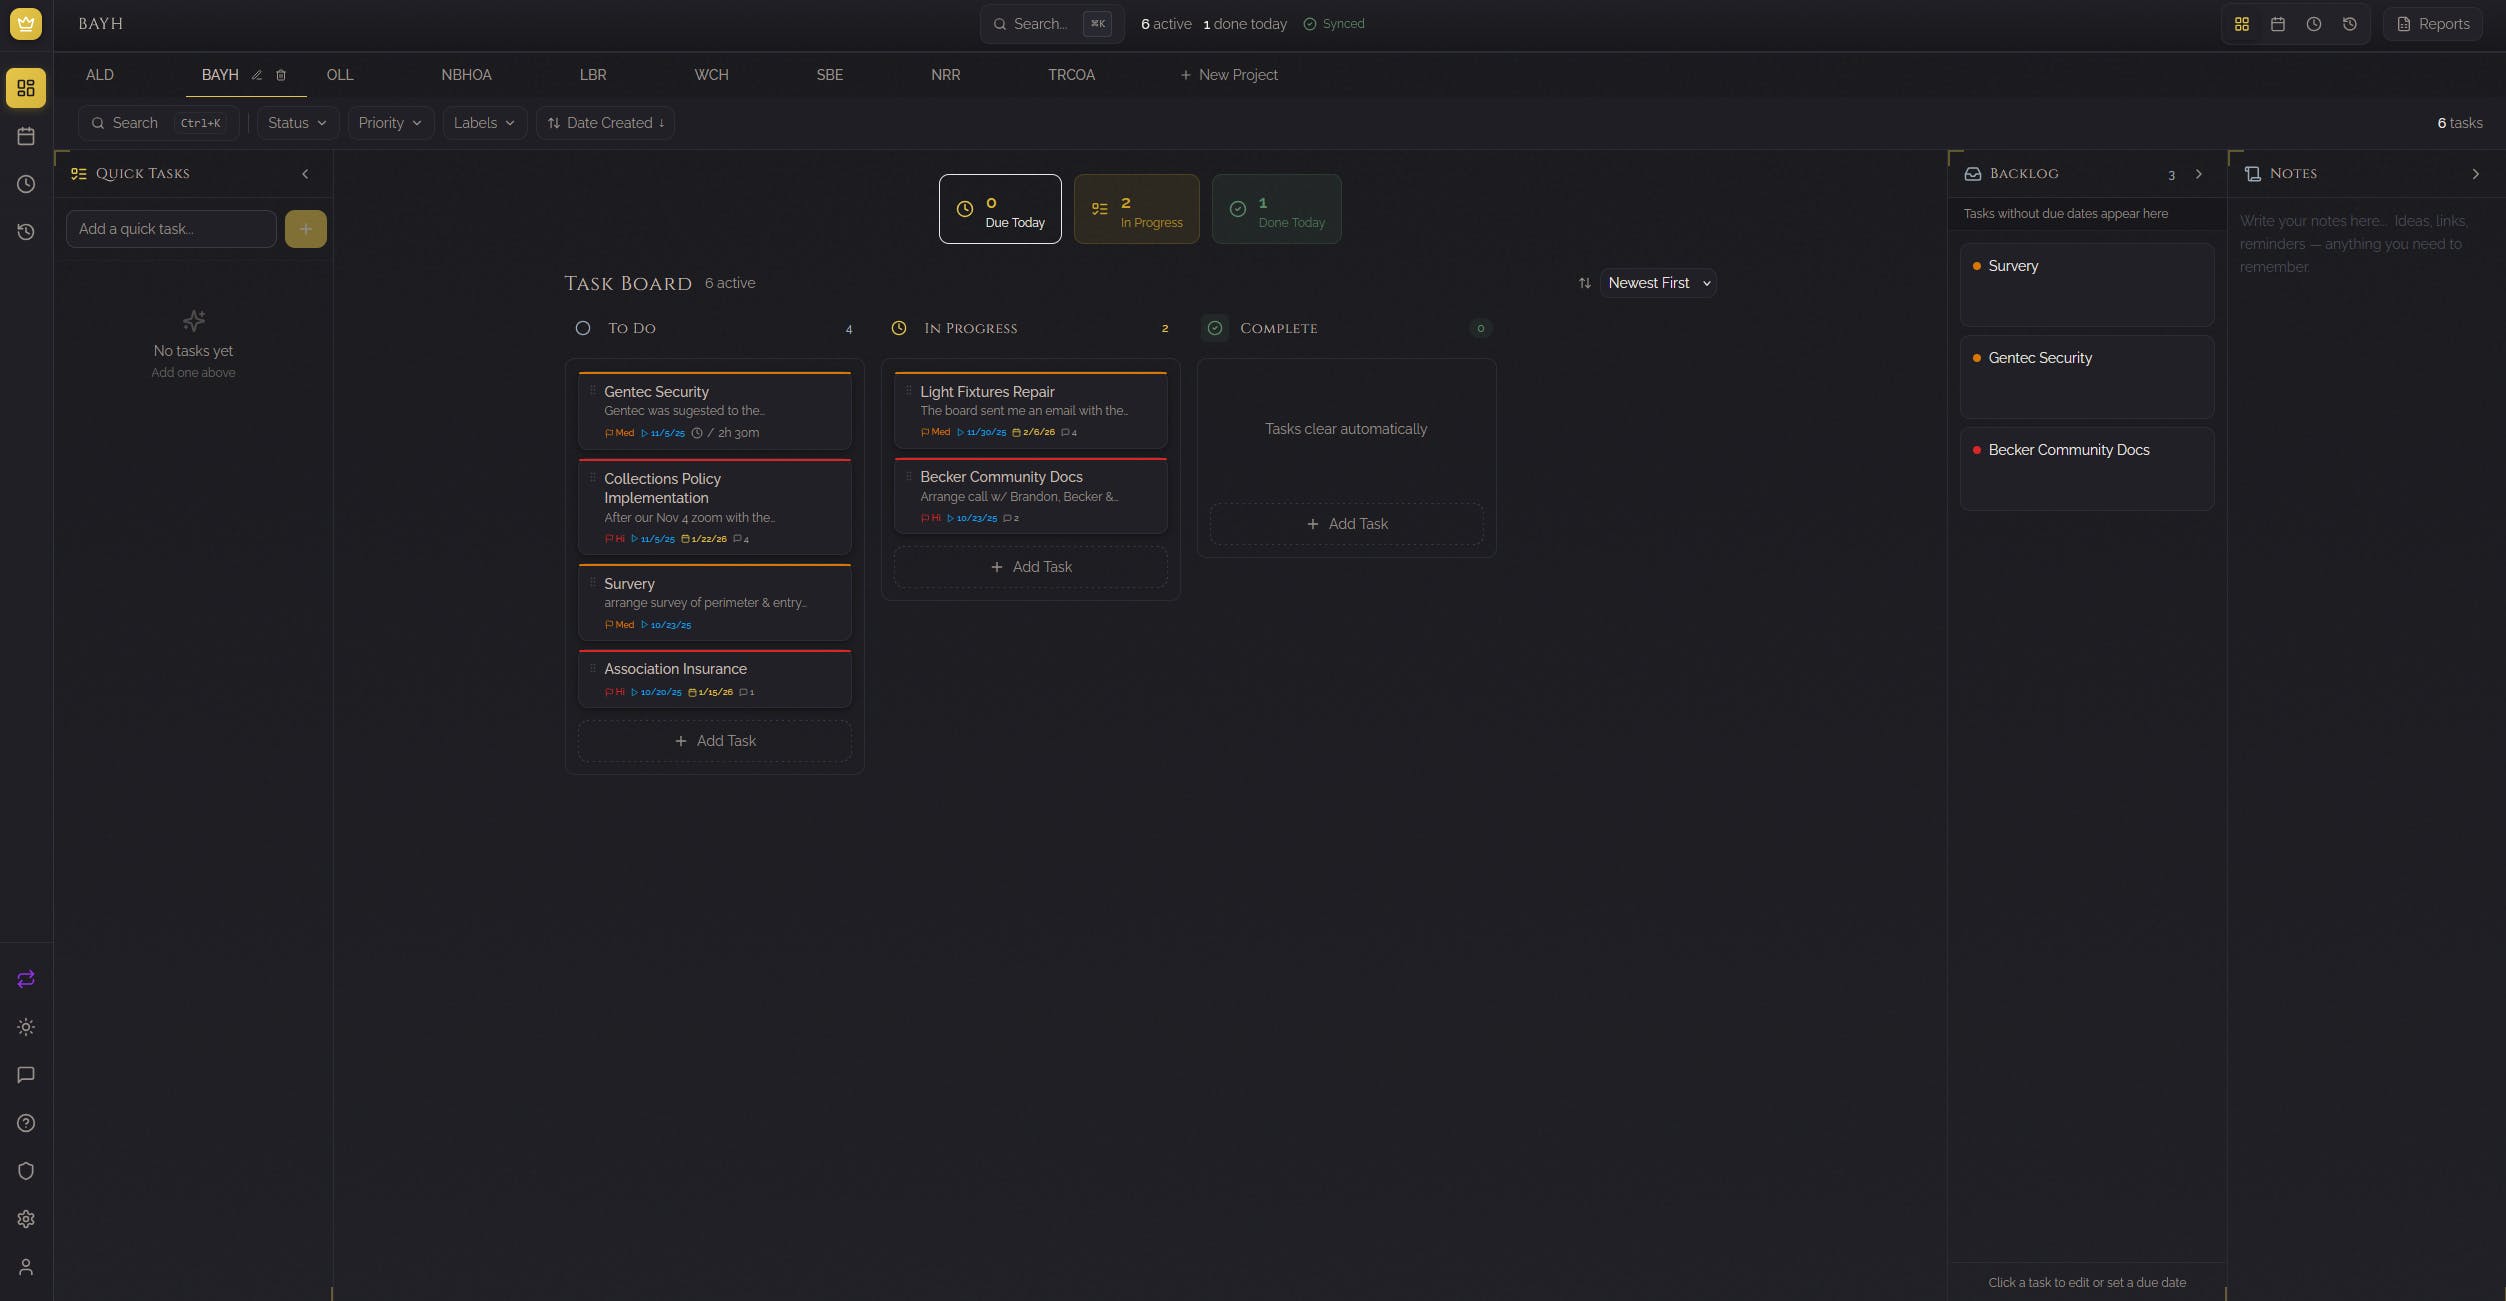Toggle the In Progress summary card
2506x1301 pixels.
coord(1136,209)
